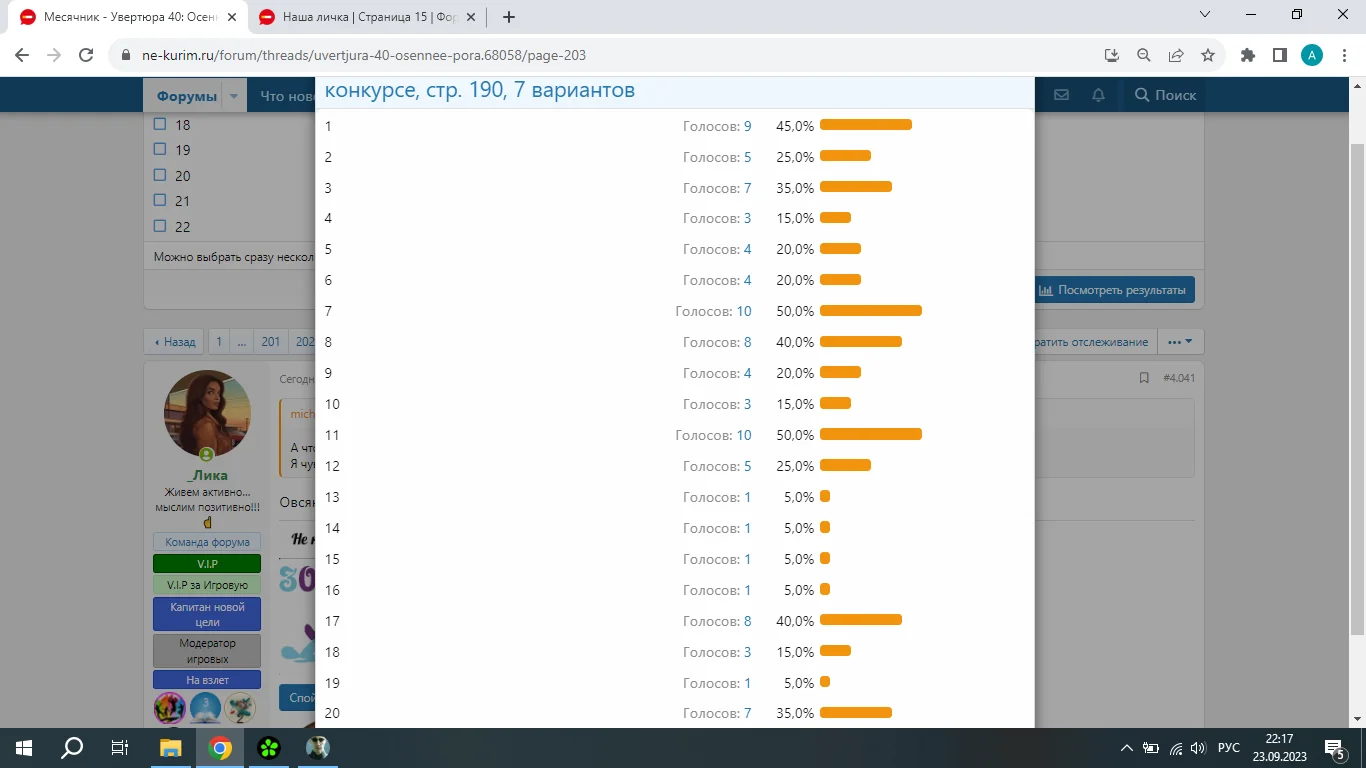This screenshot has height=768, width=1366.
Task: View site information via the lock icon
Action: 126,56
